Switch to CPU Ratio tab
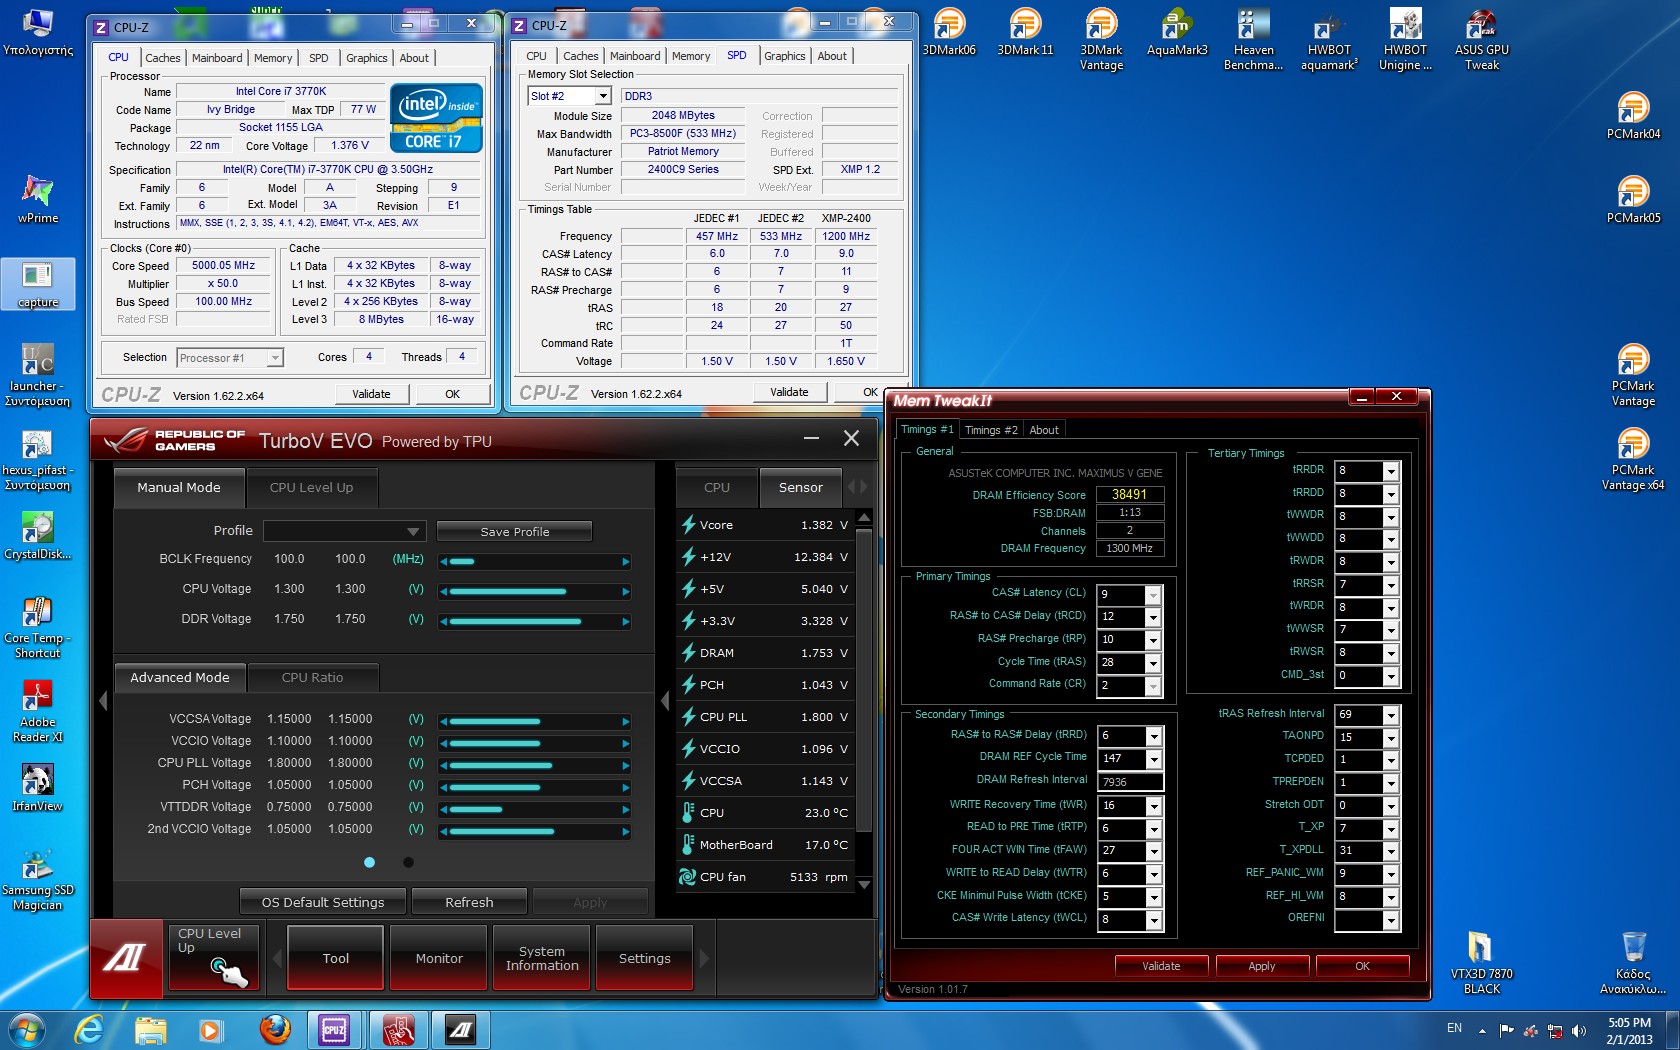 pos(312,678)
